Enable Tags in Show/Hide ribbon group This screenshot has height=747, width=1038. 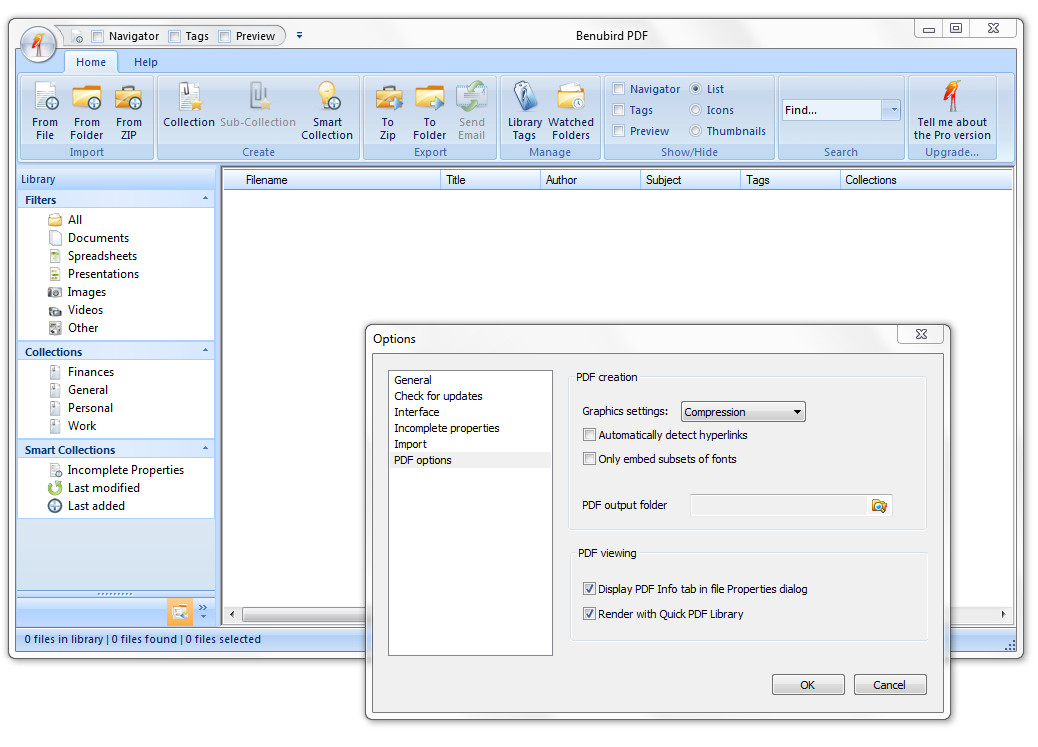coord(618,110)
